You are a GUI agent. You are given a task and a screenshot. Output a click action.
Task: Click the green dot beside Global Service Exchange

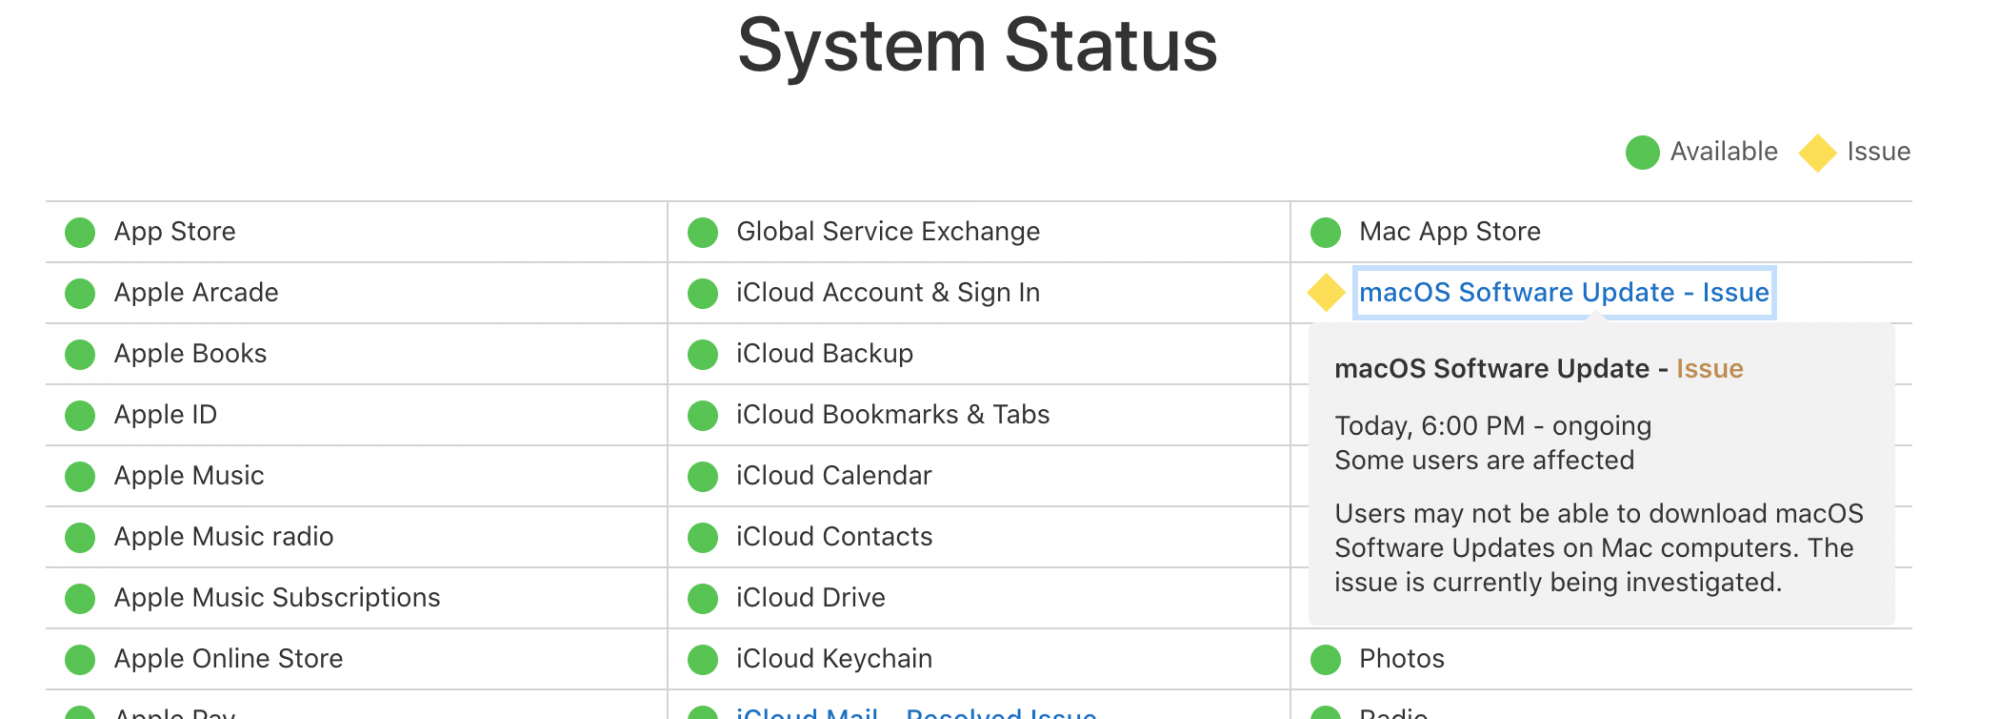click(703, 233)
